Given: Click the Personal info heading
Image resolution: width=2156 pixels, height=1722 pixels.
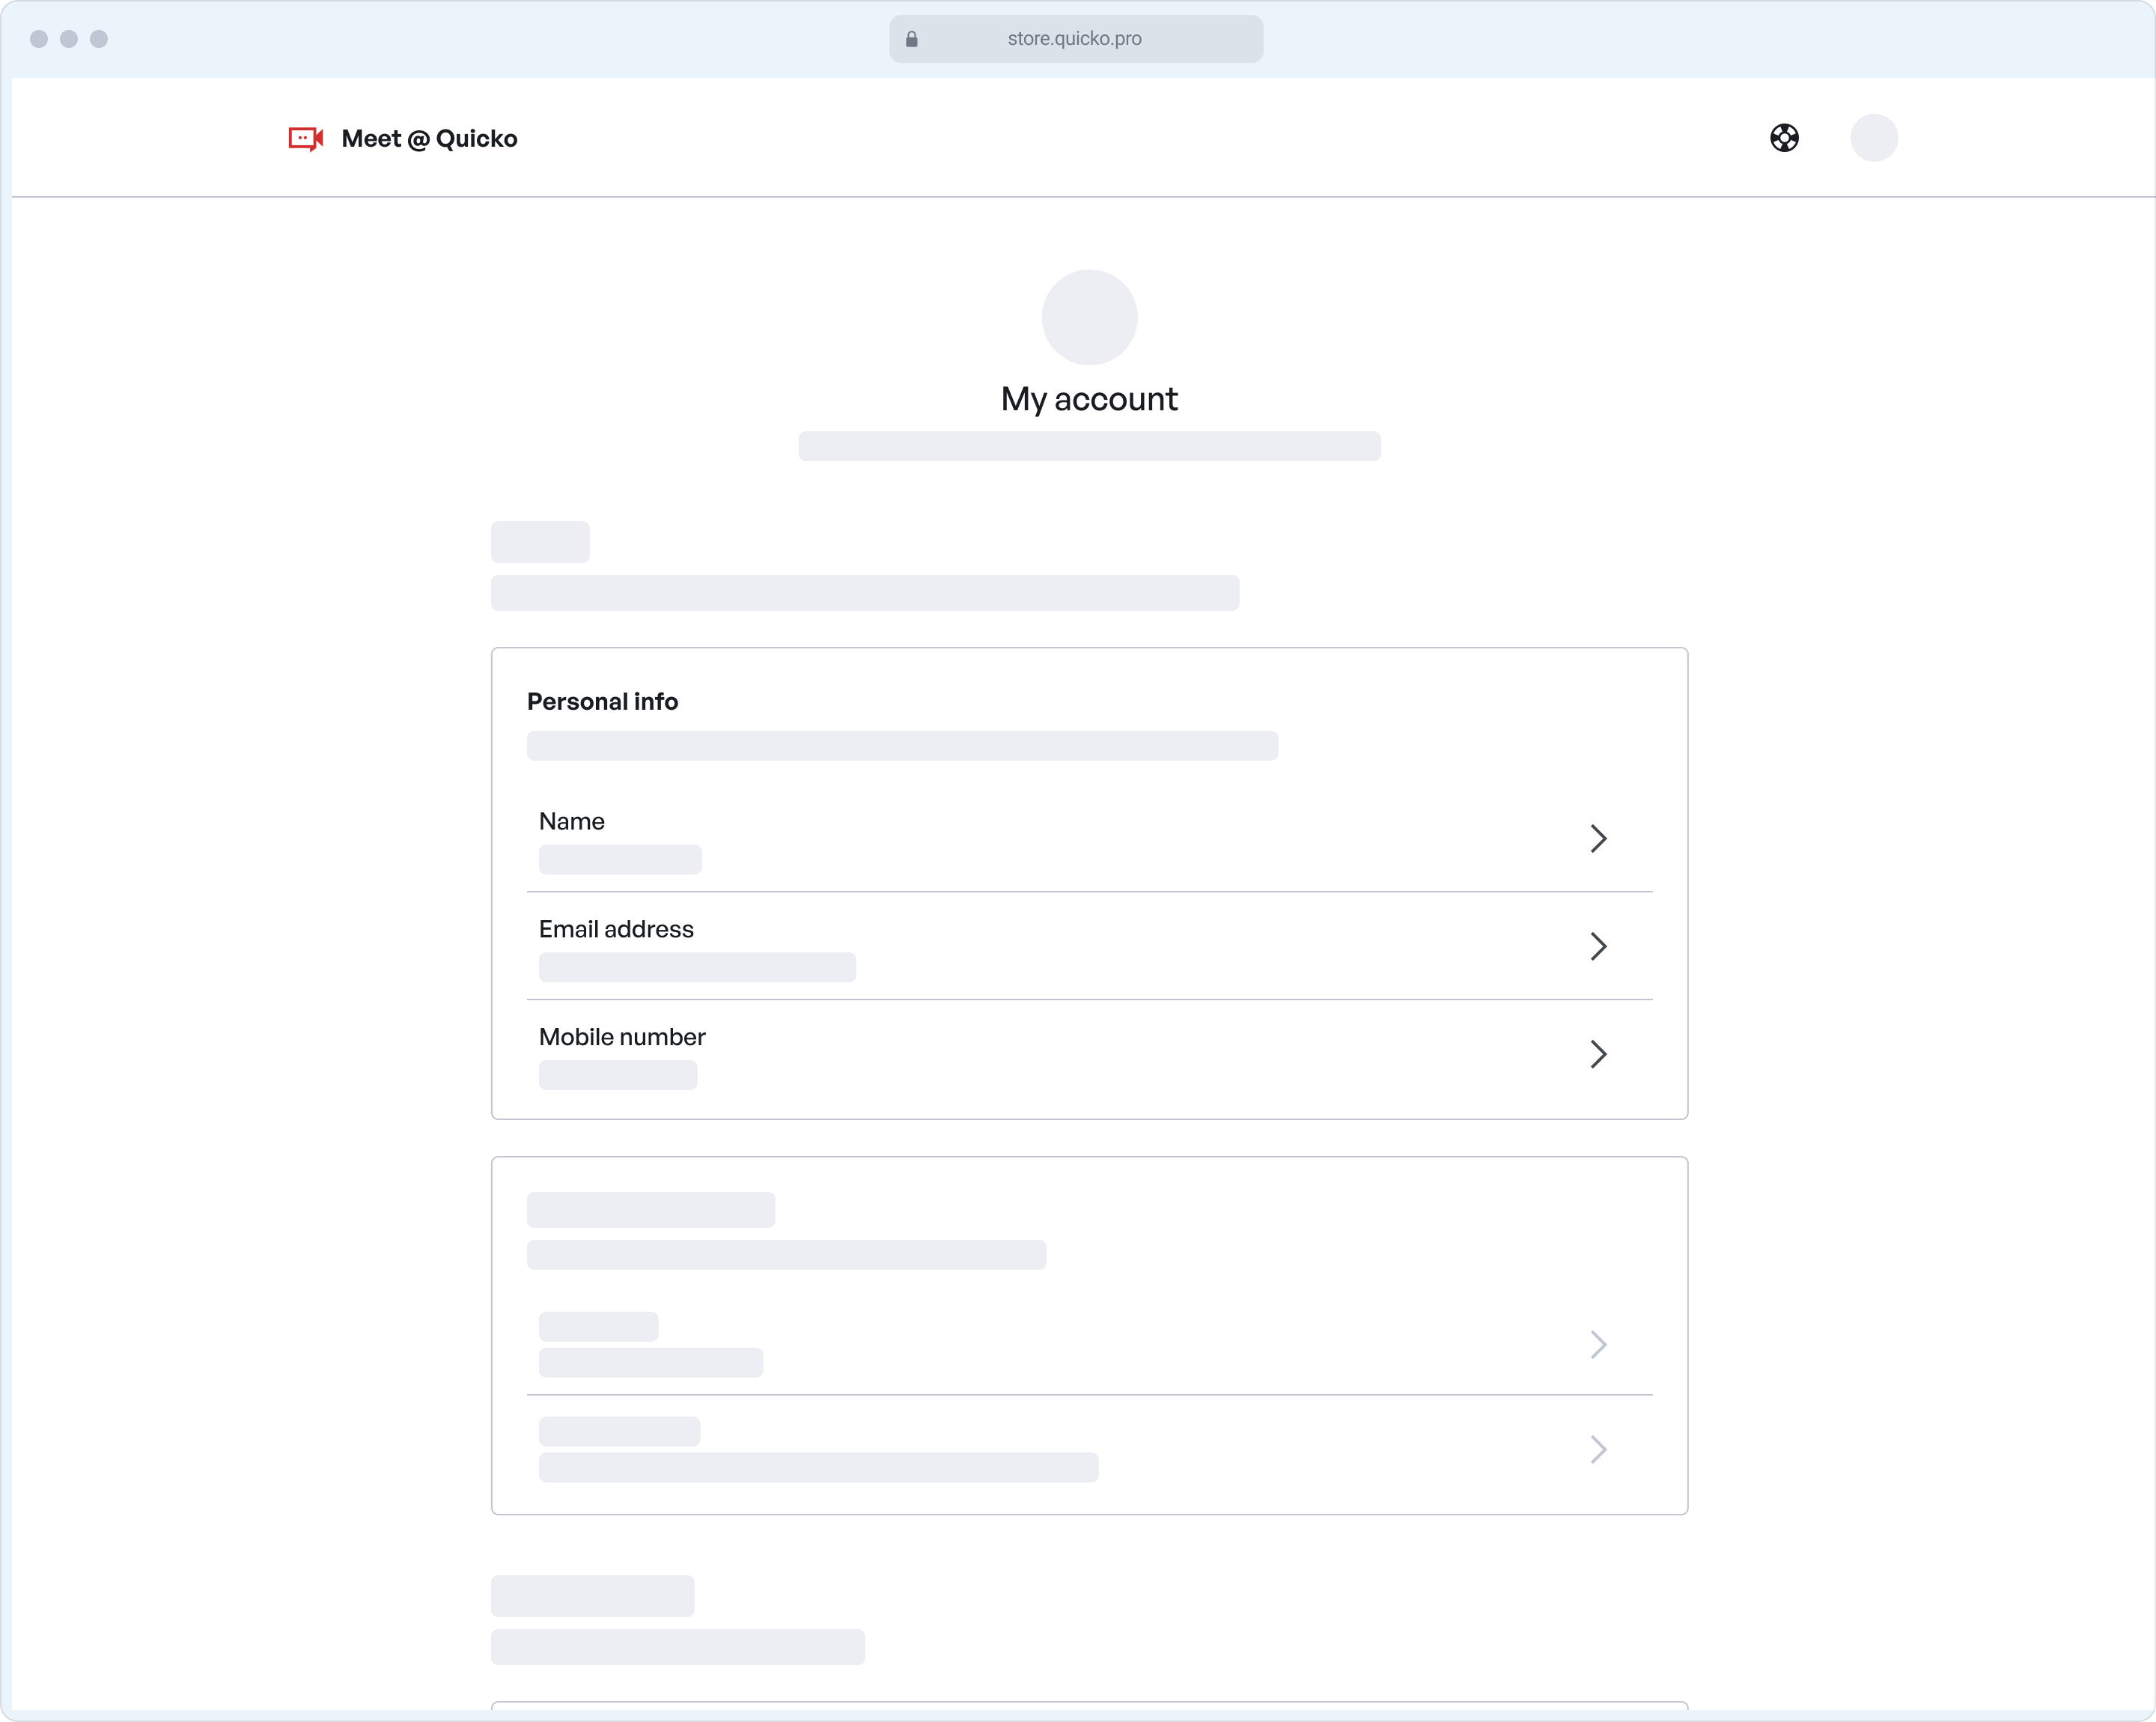Looking at the screenshot, I should pos(602,702).
